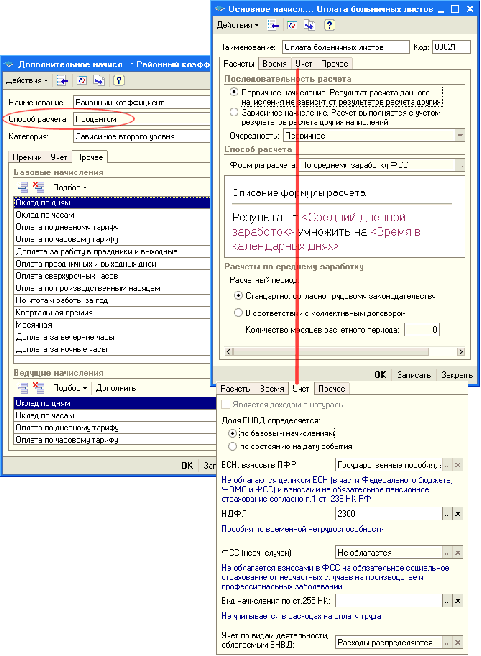Switch to Прочее tab in lower panel
The height and width of the screenshot is (656, 481).
[x=331, y=389]
